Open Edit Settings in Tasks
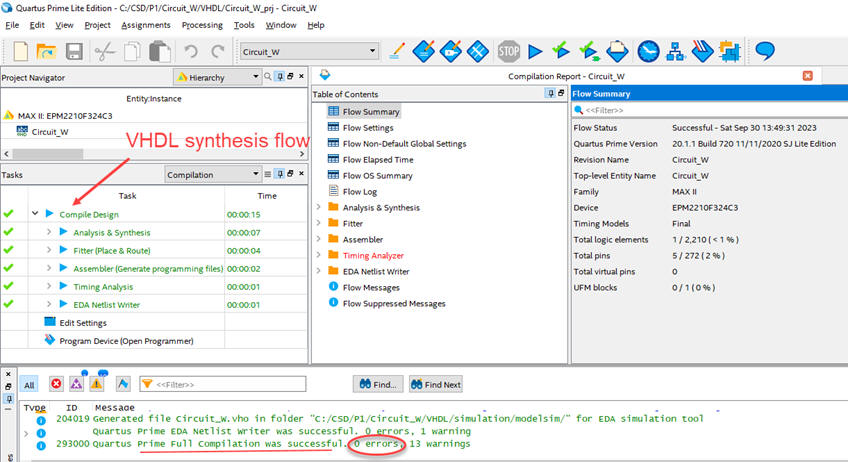Viewport: 848px width, 462px height. click(x=83, y=323)
